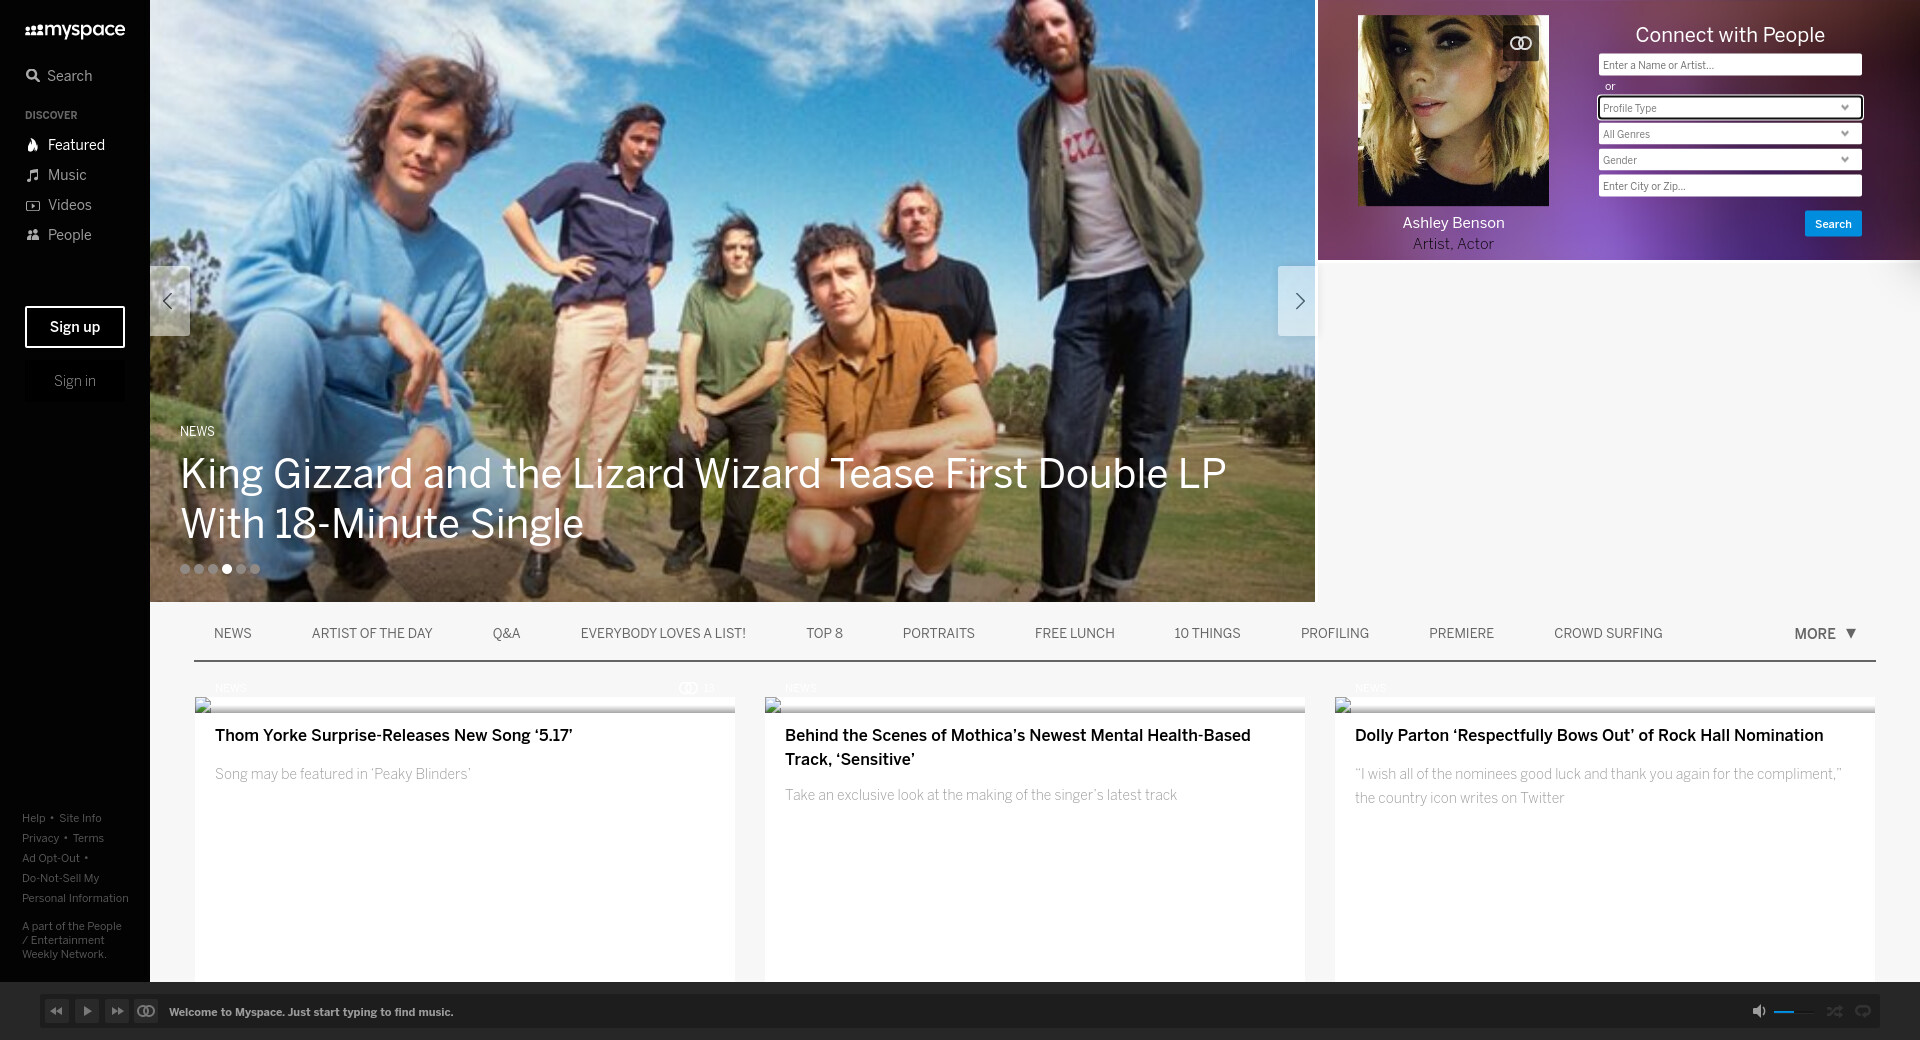The height and width of the screenshot is (1040, 1920).
Task: Open the Site Info footer link
Action: click(x=80, y=818)
